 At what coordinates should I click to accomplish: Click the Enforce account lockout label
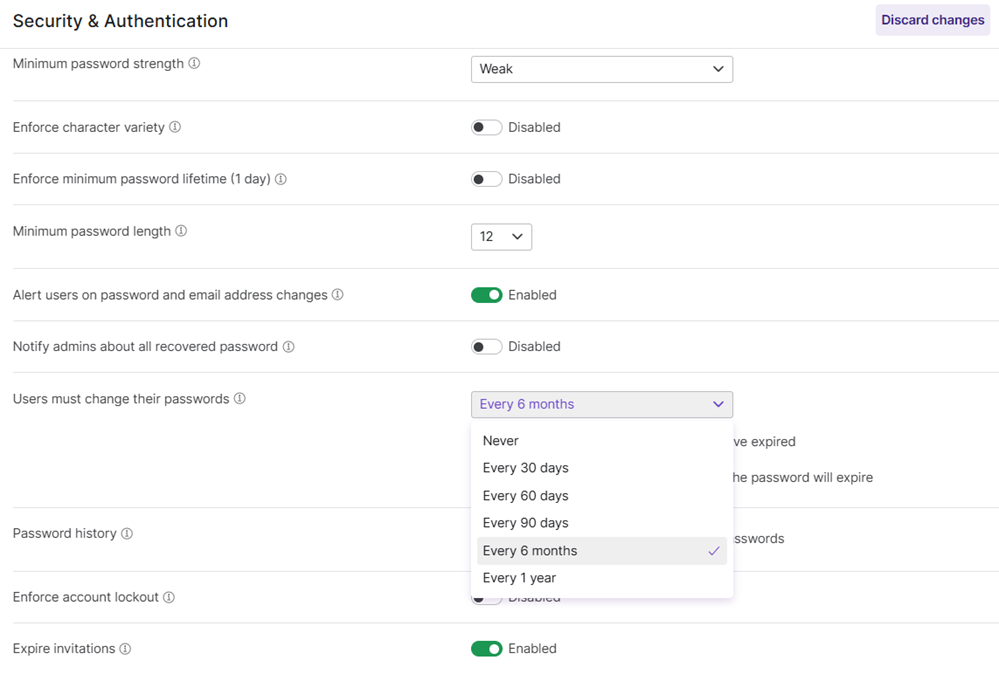coord(85,597)
